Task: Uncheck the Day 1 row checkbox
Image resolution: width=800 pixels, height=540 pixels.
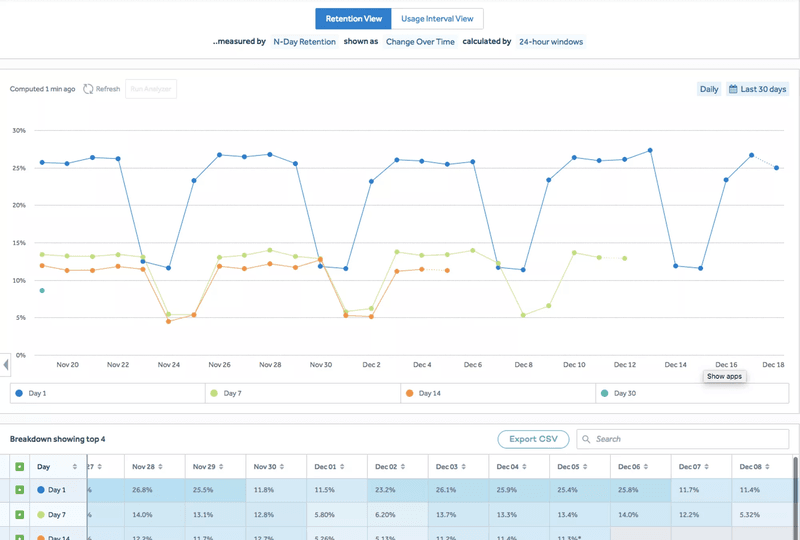Action: pyautogui.click(x=20, y=490)
